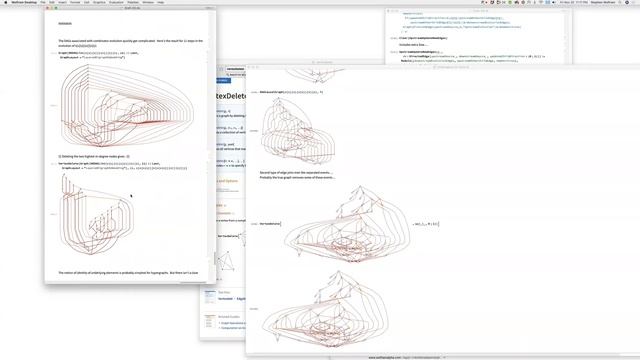Click 'The notion of identity of underlying elements' text
This screenshot has width=640, height=360.
(x=128, y=272)
